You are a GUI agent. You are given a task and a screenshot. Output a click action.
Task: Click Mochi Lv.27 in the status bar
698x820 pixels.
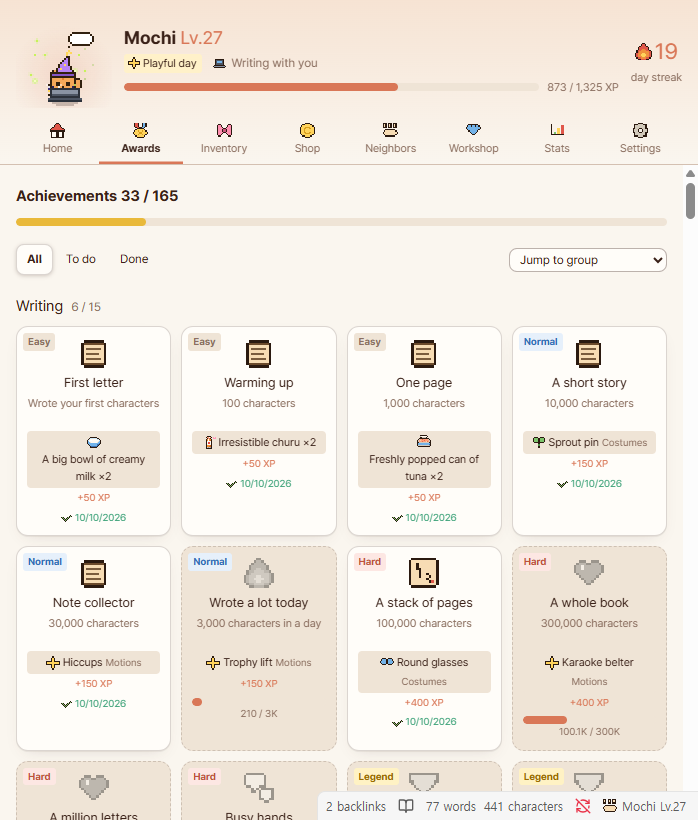[645, 806]
